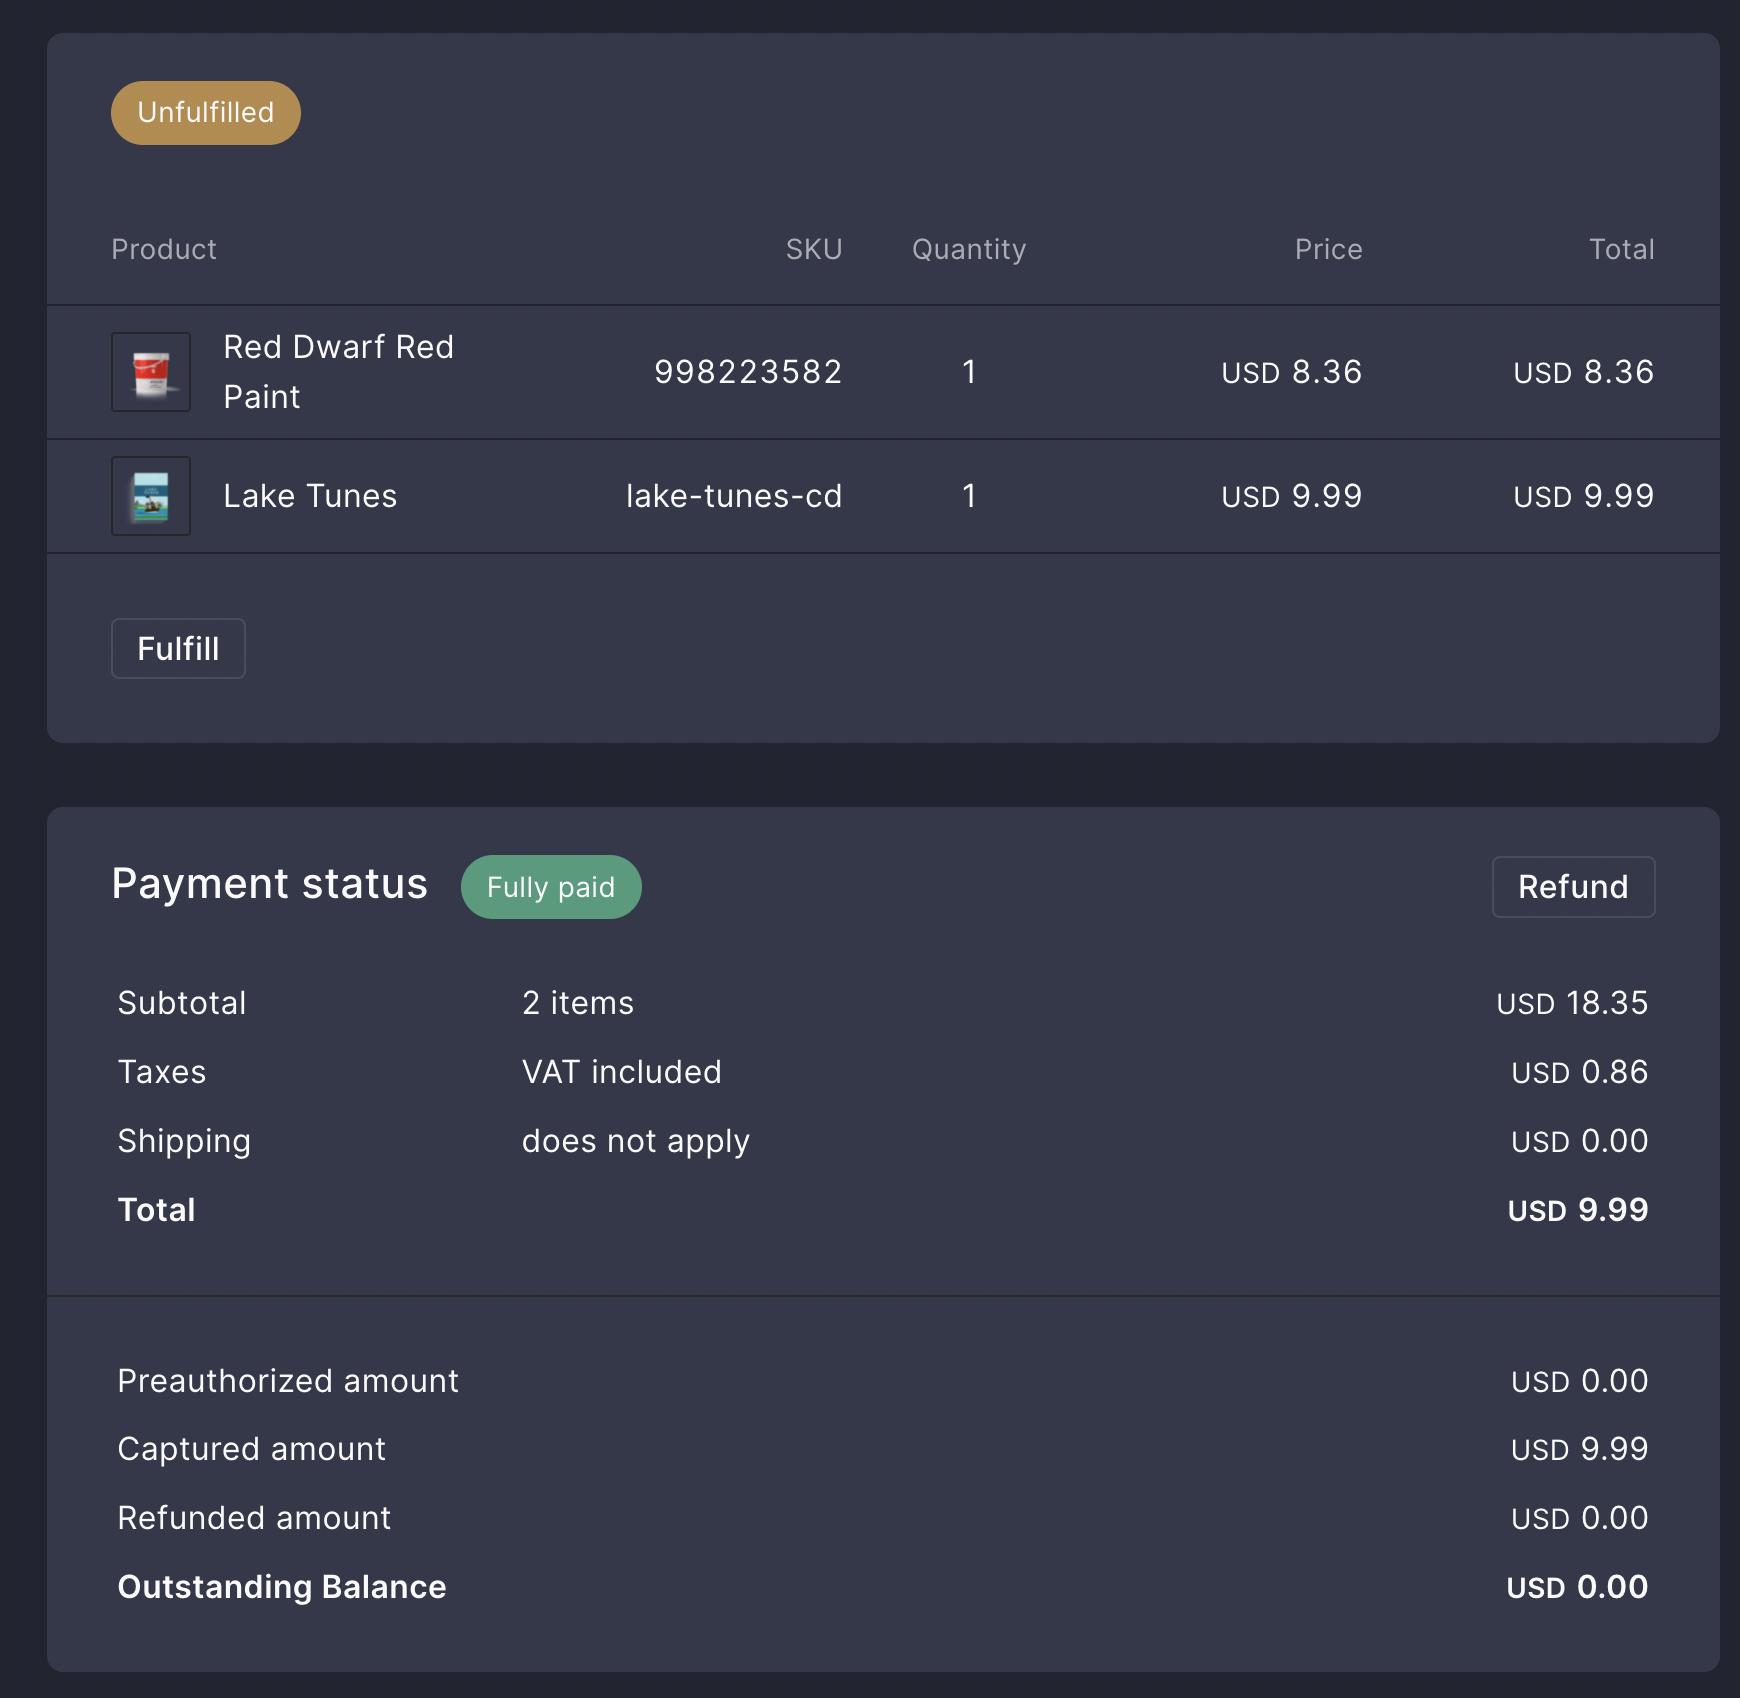
Task: Click the Quantity column header
Action: [x=968, y=249]
